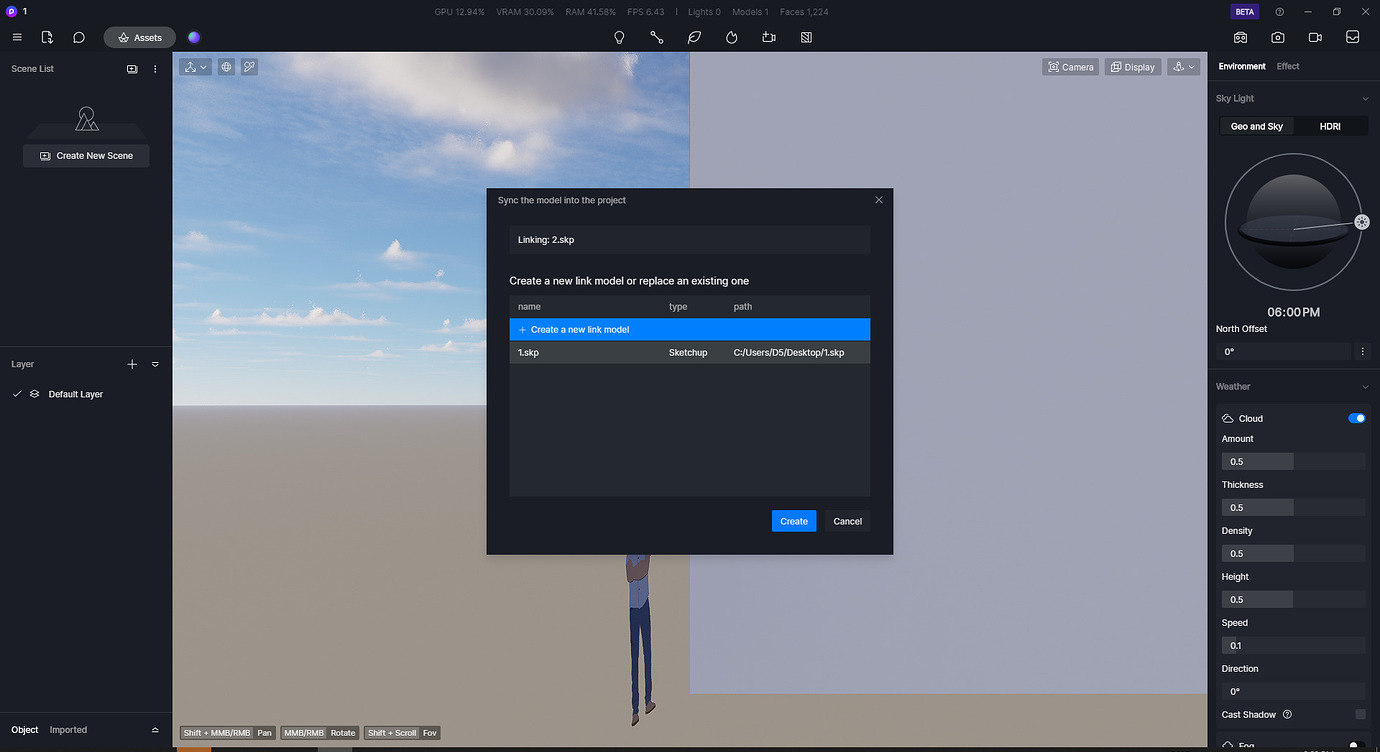The width and height of the screenshot is (1380, 752).
Task: Select the Vegetation (leaf) tool
Action: click(x=694, y=37)
